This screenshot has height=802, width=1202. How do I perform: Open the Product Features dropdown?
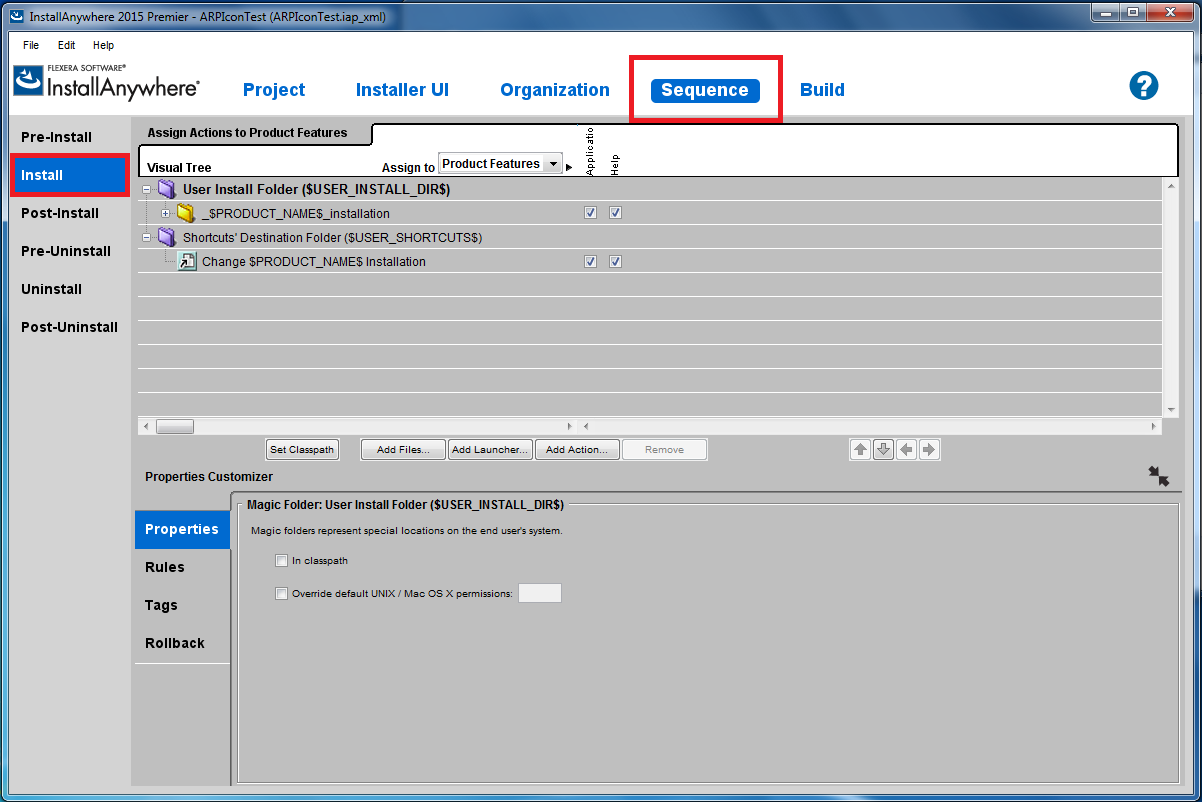[x=500, y=164]
